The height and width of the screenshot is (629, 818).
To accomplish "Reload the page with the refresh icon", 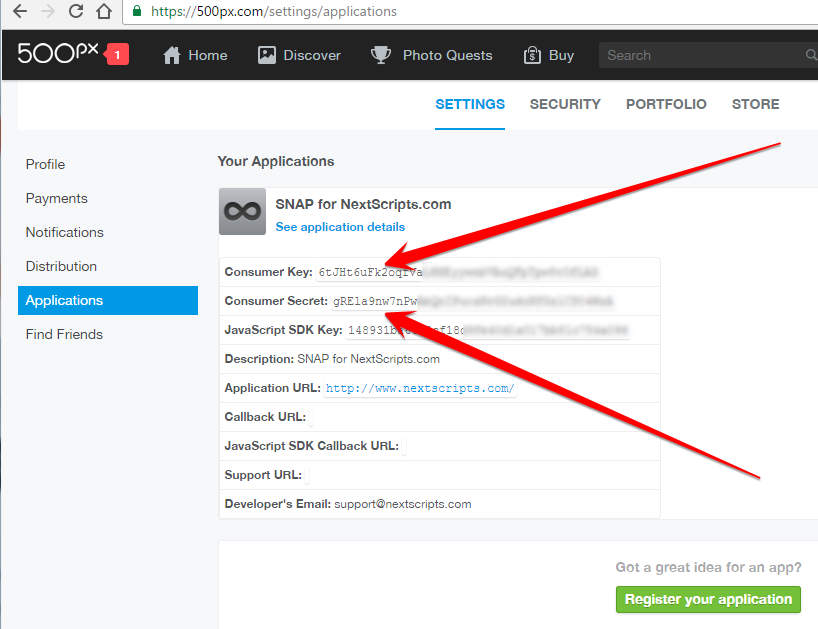I will (x=76, y=11).
